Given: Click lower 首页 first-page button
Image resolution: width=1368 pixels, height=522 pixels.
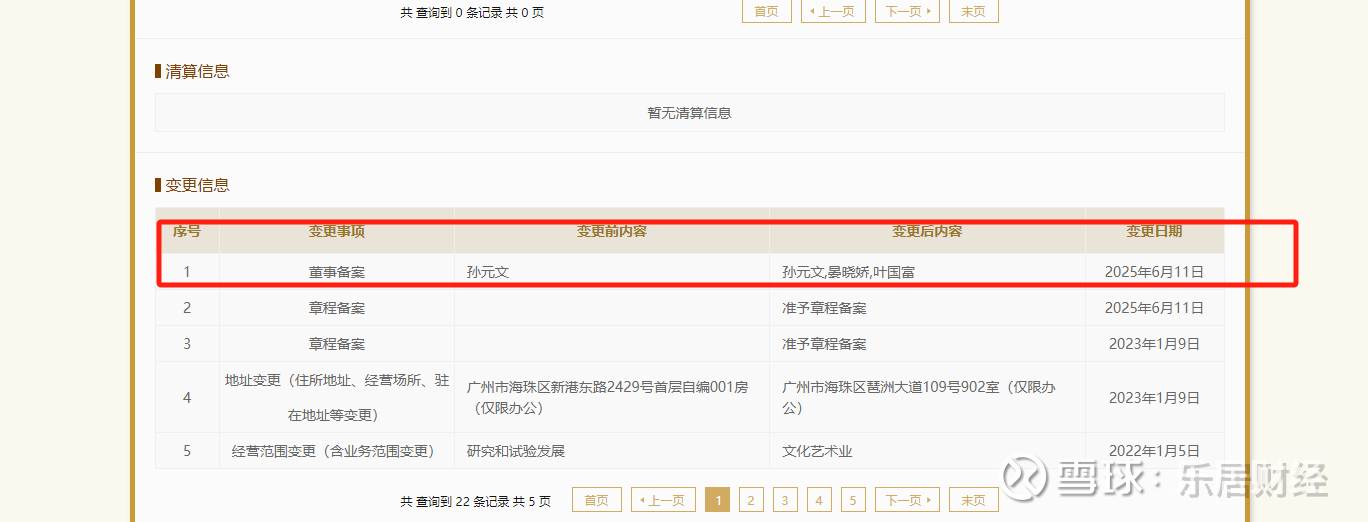Looking at the screenshot, I should click(597, 500).
